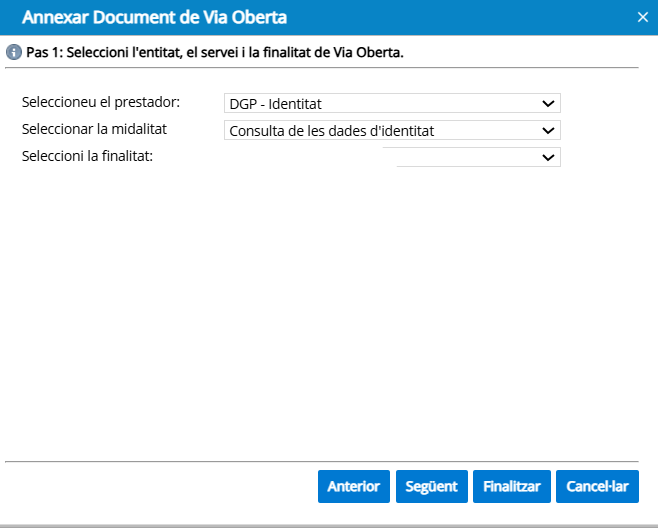Close the Annexar Document dialog with X
Viewport: 658px width, 528px height.
point(642,16)
